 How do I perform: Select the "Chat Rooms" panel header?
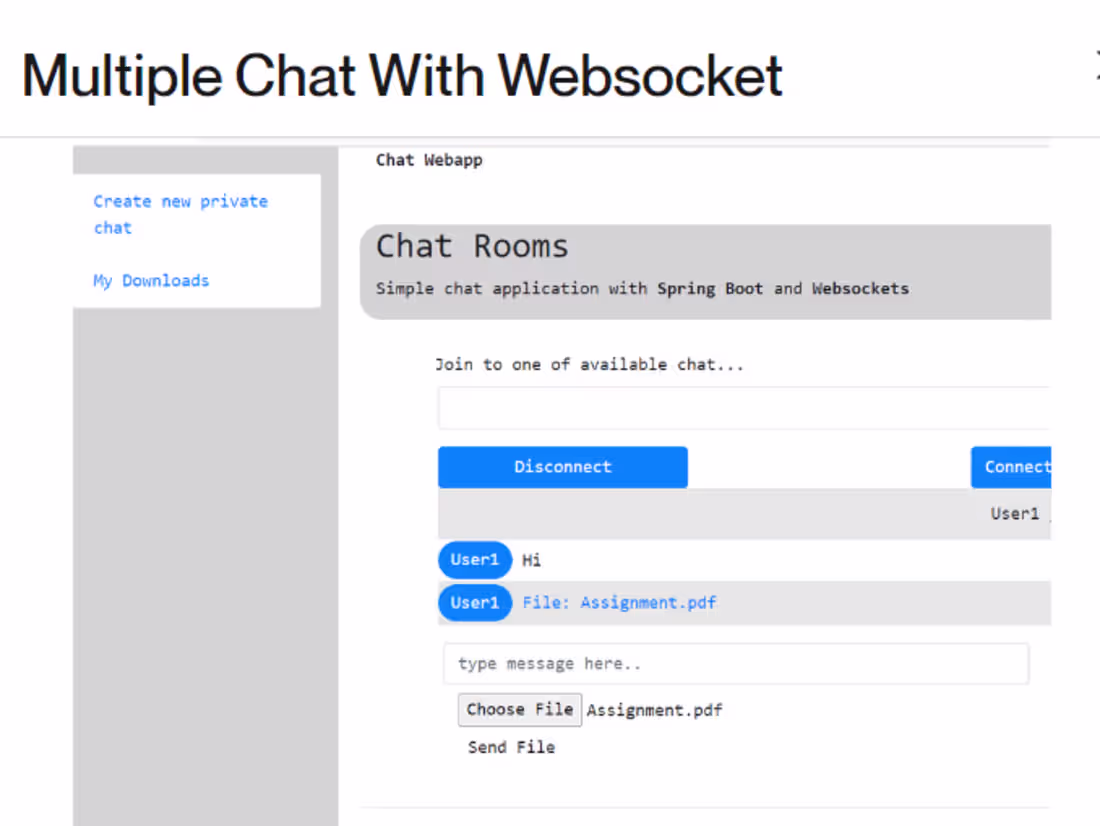tap(471, 246)
